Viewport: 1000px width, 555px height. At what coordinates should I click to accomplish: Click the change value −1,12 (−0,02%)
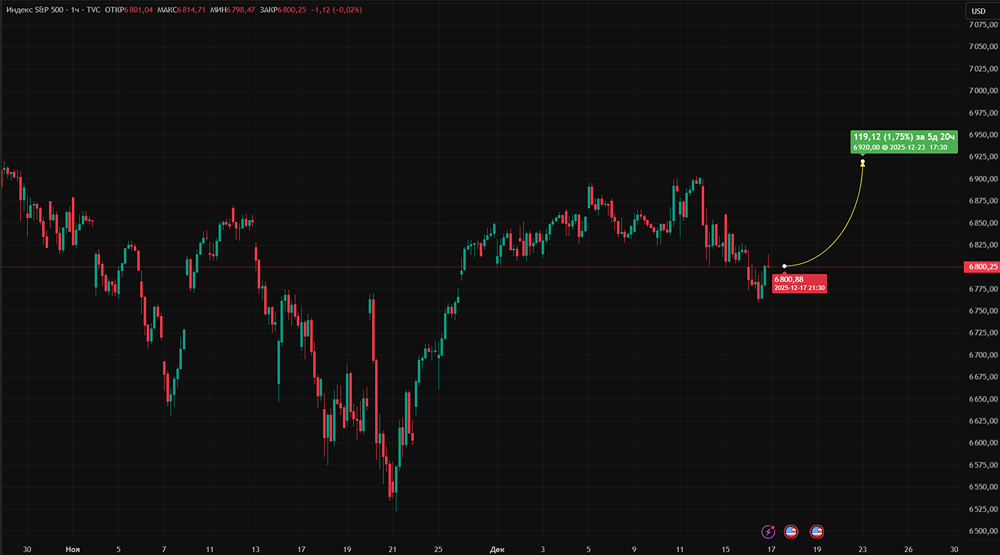[337, 10]
